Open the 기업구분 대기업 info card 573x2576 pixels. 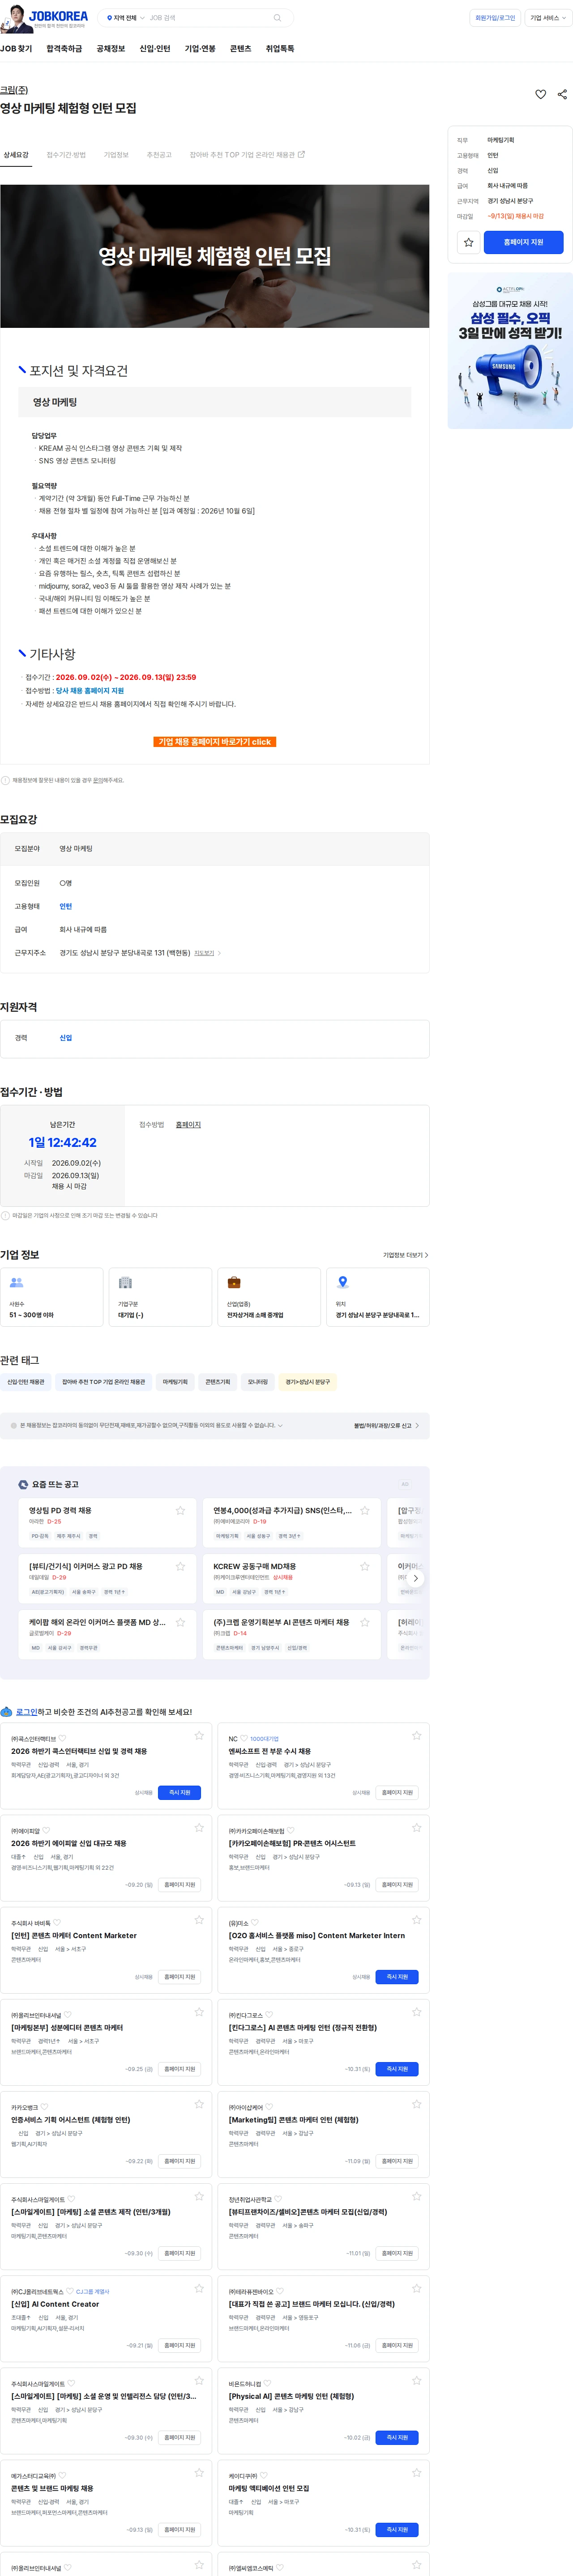tap(160, 1297)
